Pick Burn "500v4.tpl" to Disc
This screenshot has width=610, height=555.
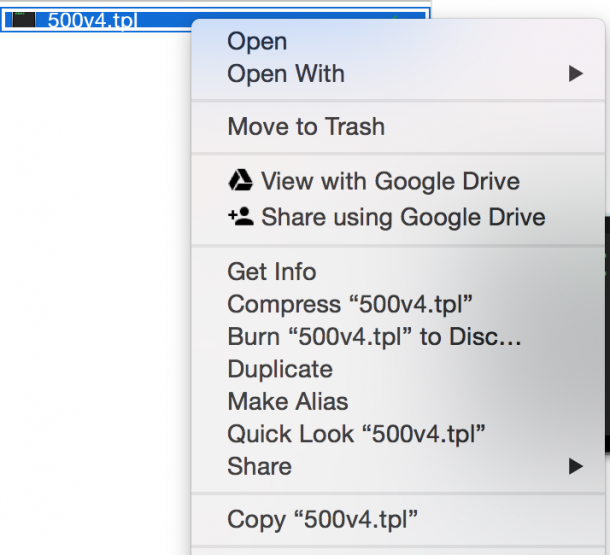[x=374, y=337]
